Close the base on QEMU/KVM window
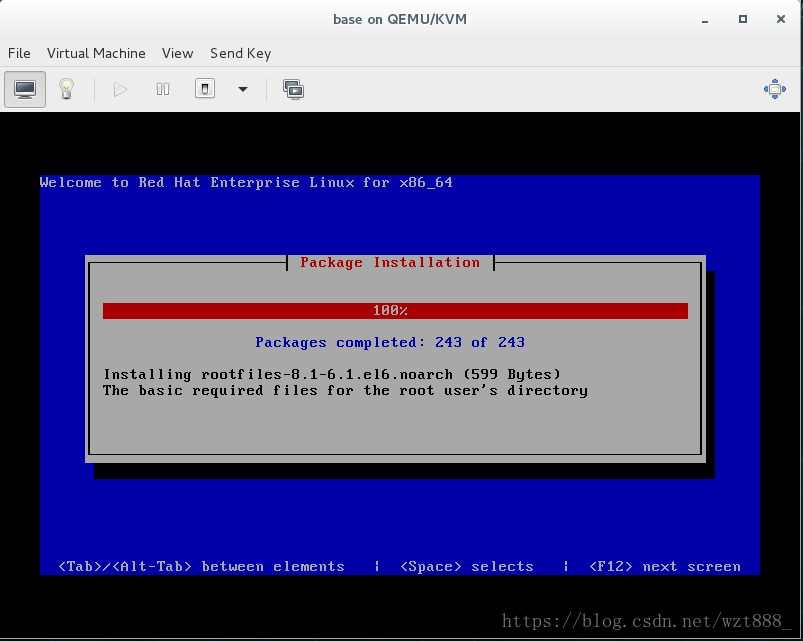Screen dimensions: 803x641 780,19
